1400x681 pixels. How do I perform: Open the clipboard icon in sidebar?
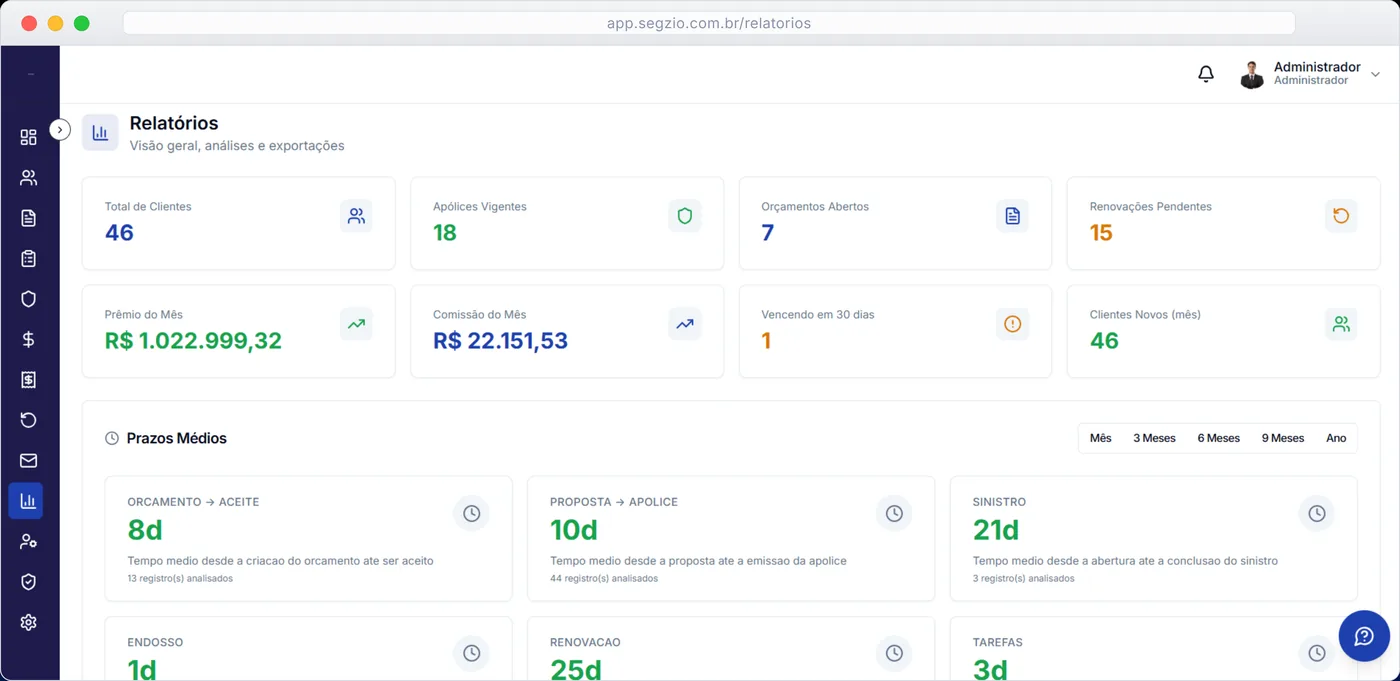coord(28,259)
